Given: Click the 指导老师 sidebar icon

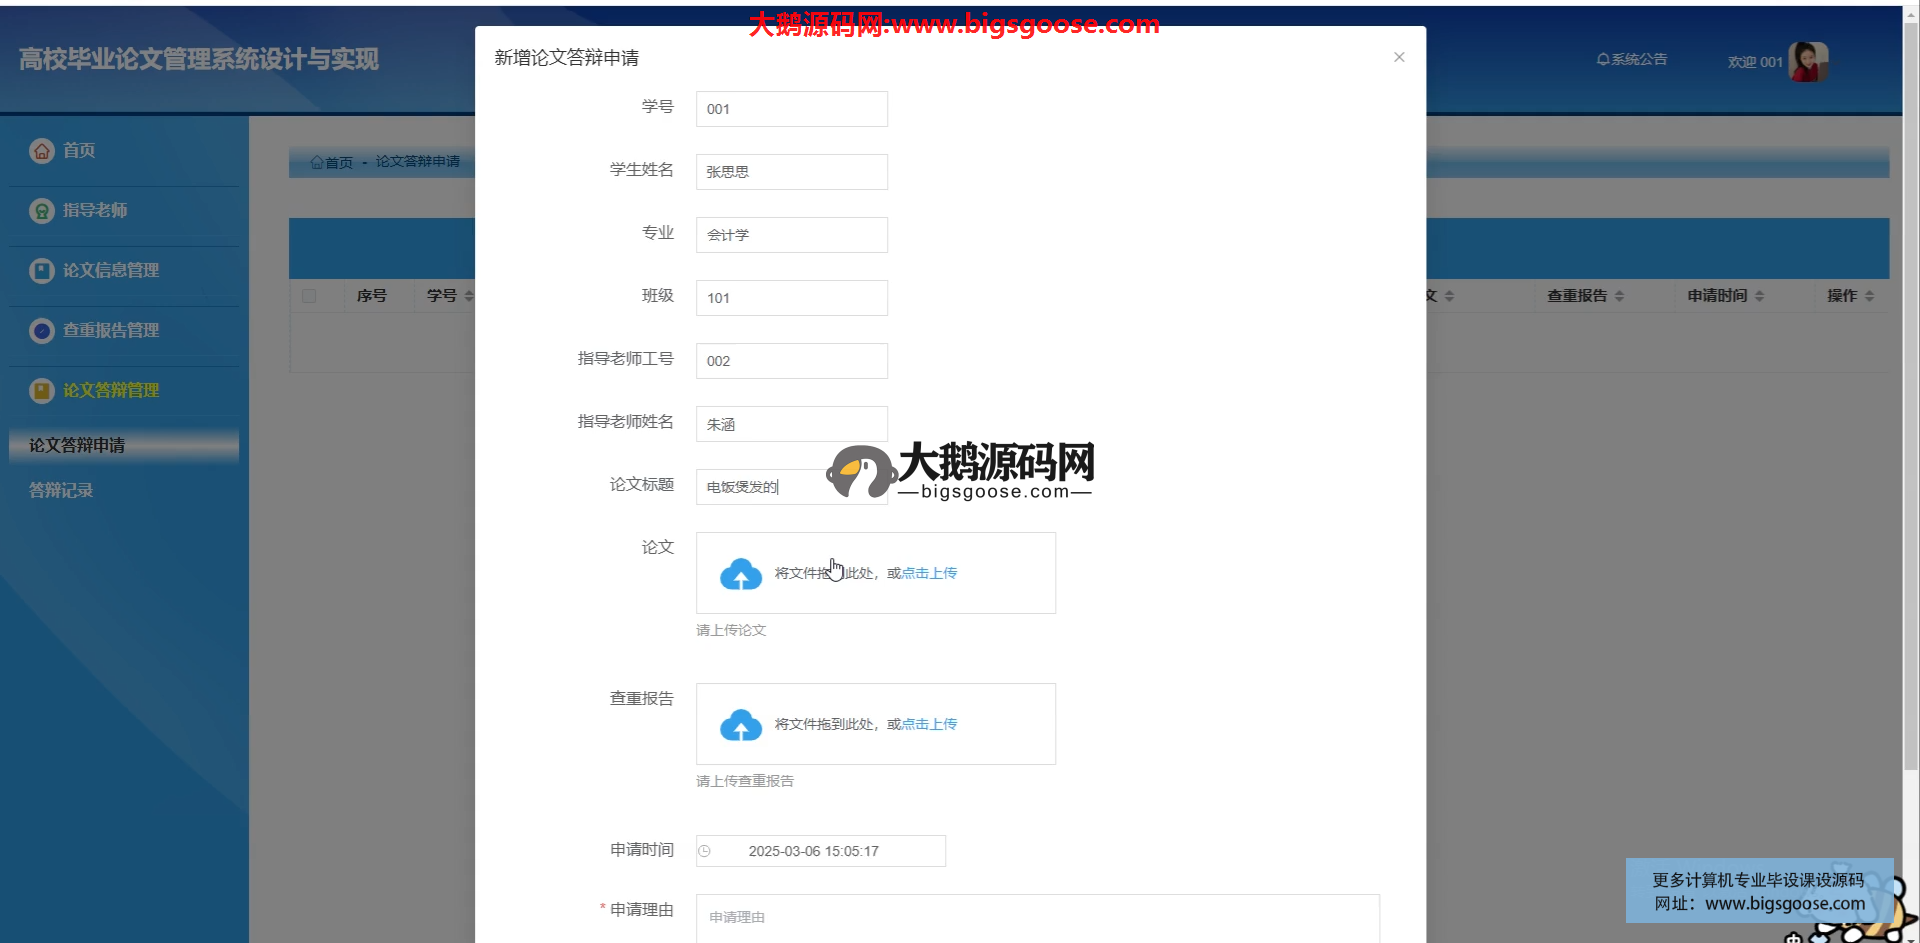Looking at the screenshot, I should (x=41, y=211).
